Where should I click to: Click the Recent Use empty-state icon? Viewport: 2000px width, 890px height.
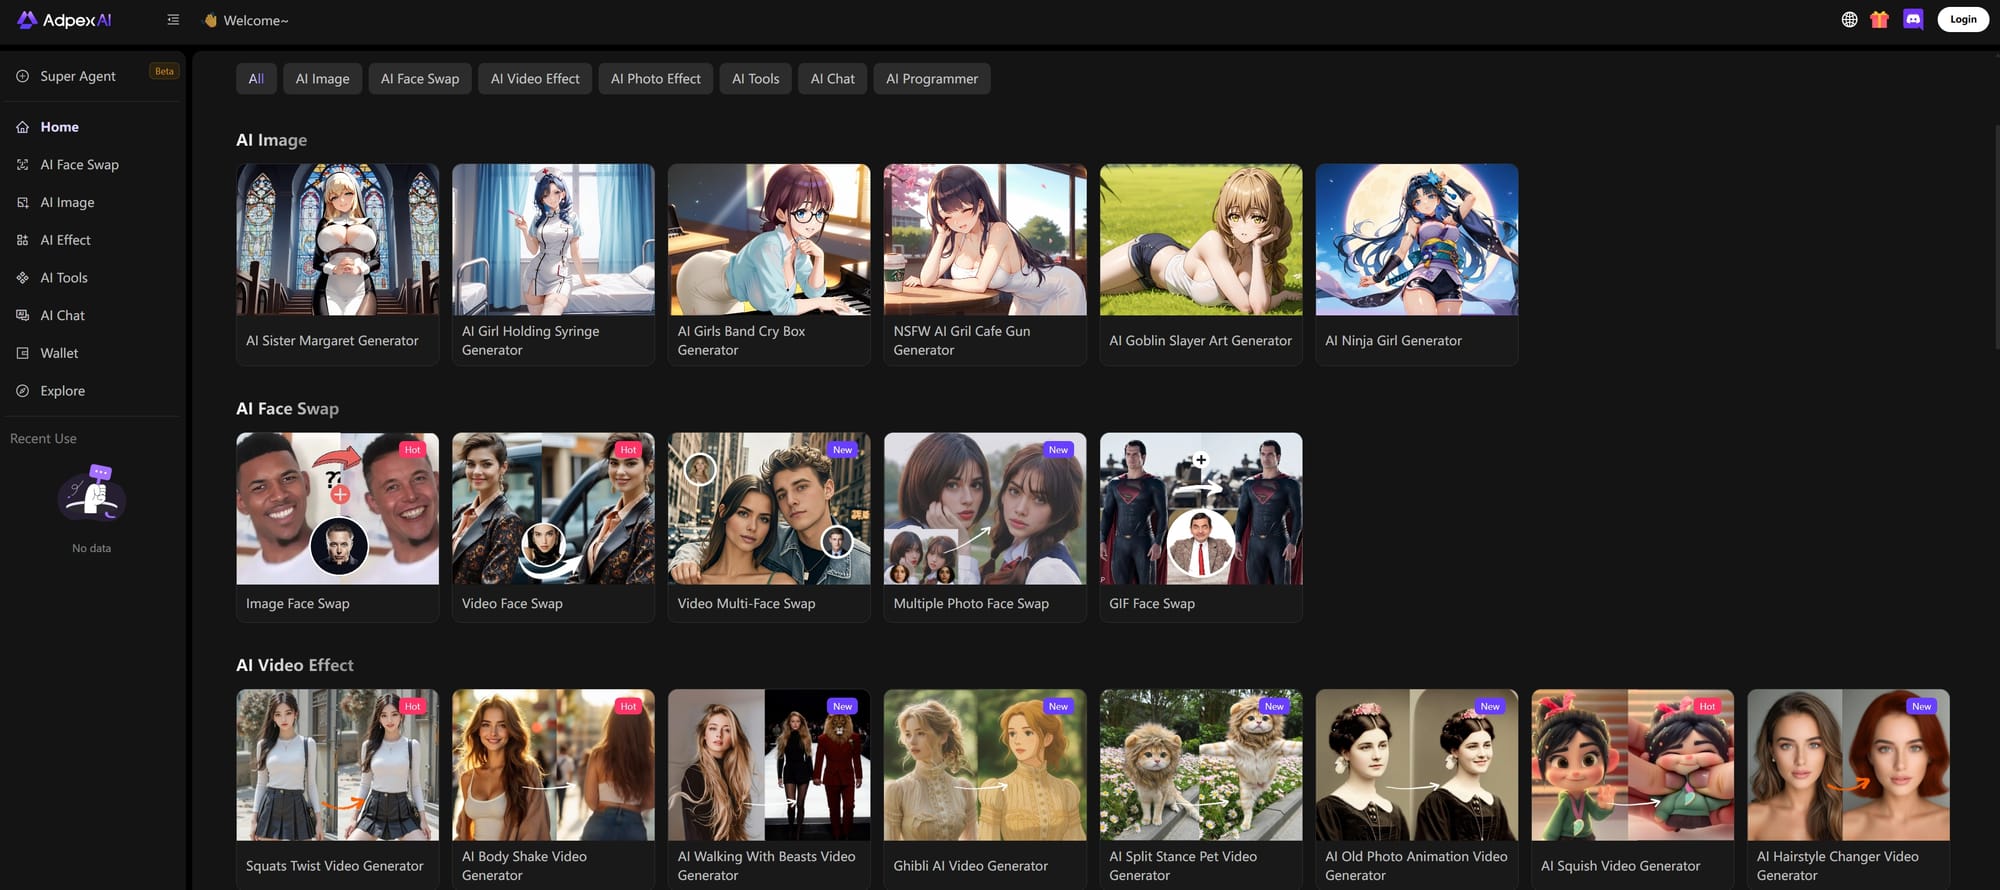(92, 494)
